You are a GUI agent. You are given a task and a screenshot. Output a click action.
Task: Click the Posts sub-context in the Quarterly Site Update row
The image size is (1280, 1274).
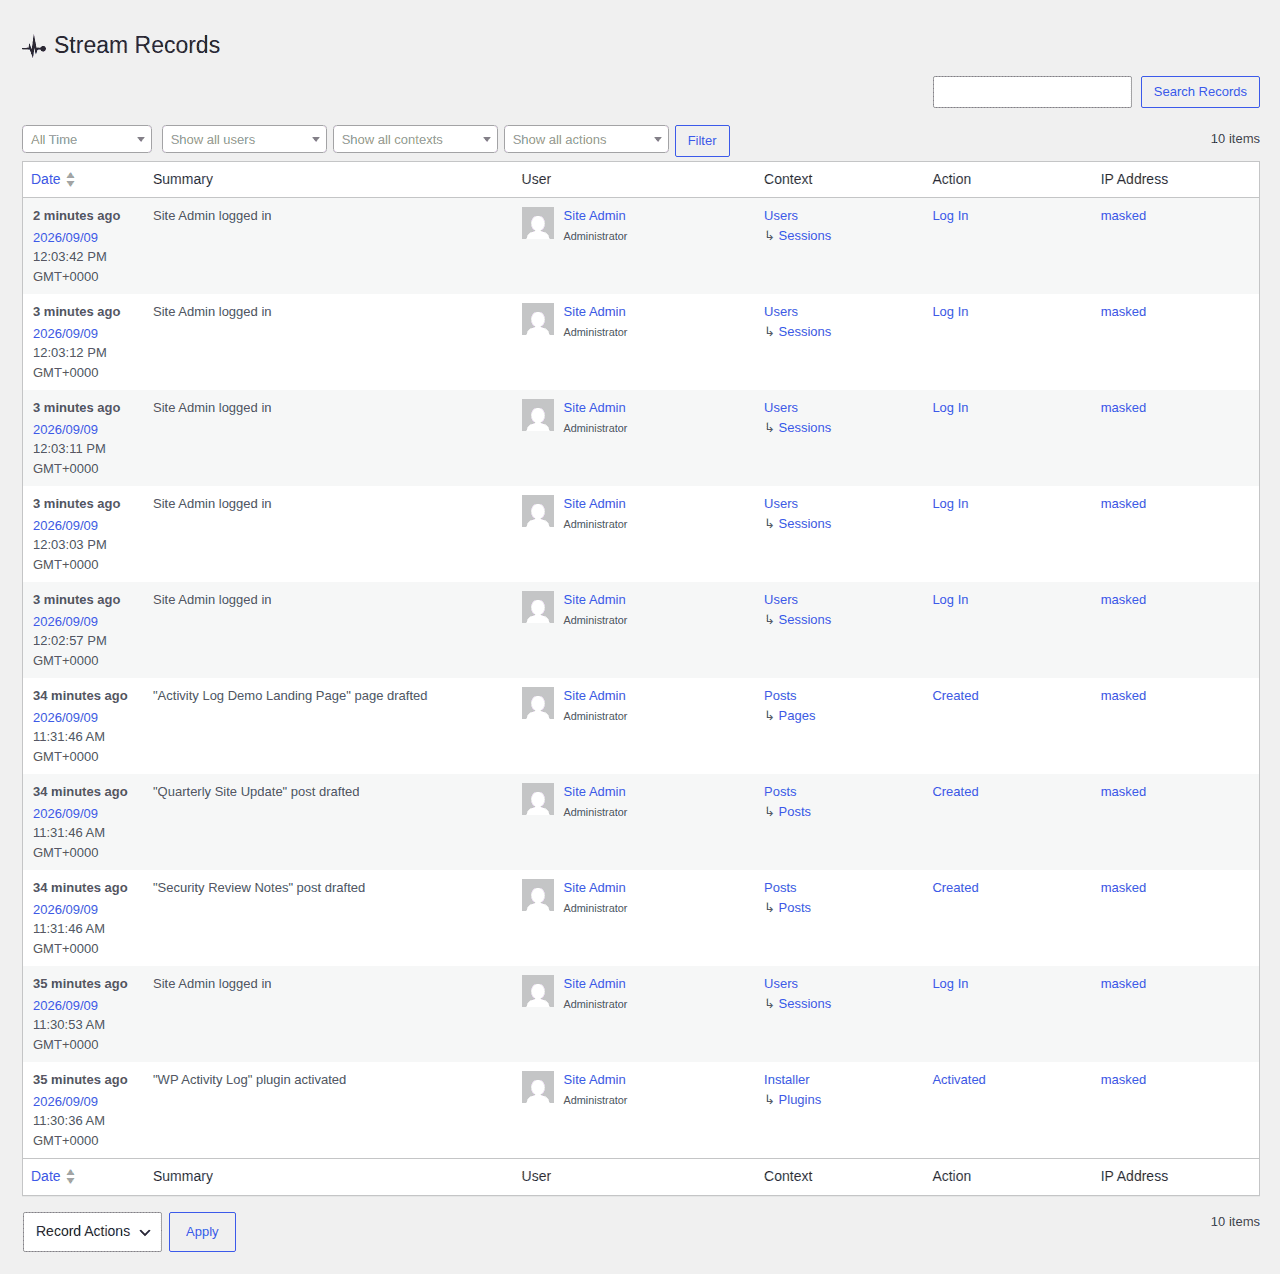[x=795, y=812]
